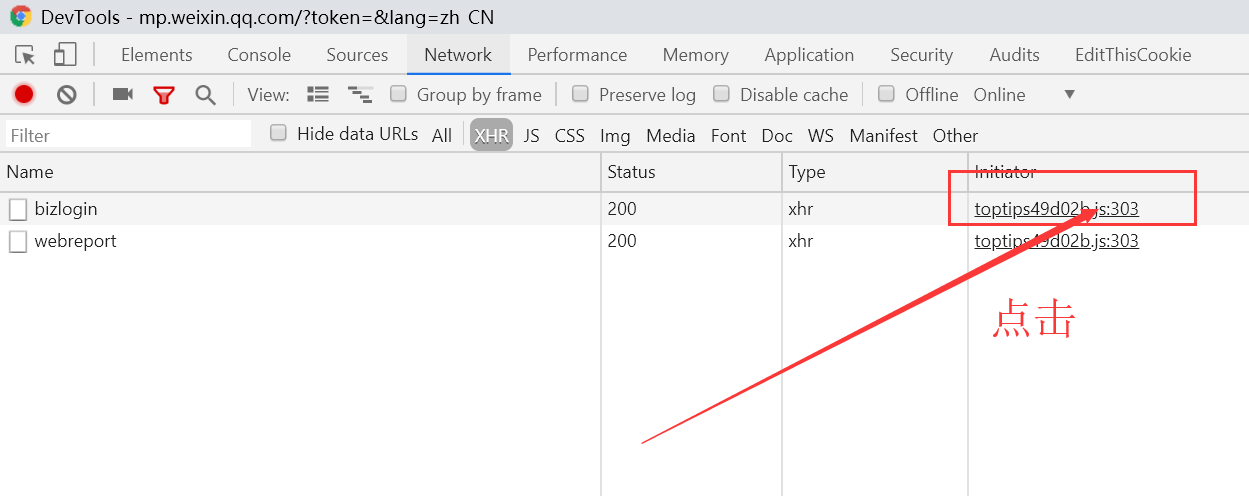Screen dimensions: 1249x496
Task: Select the JS filter type
Action: coord(531,135)
